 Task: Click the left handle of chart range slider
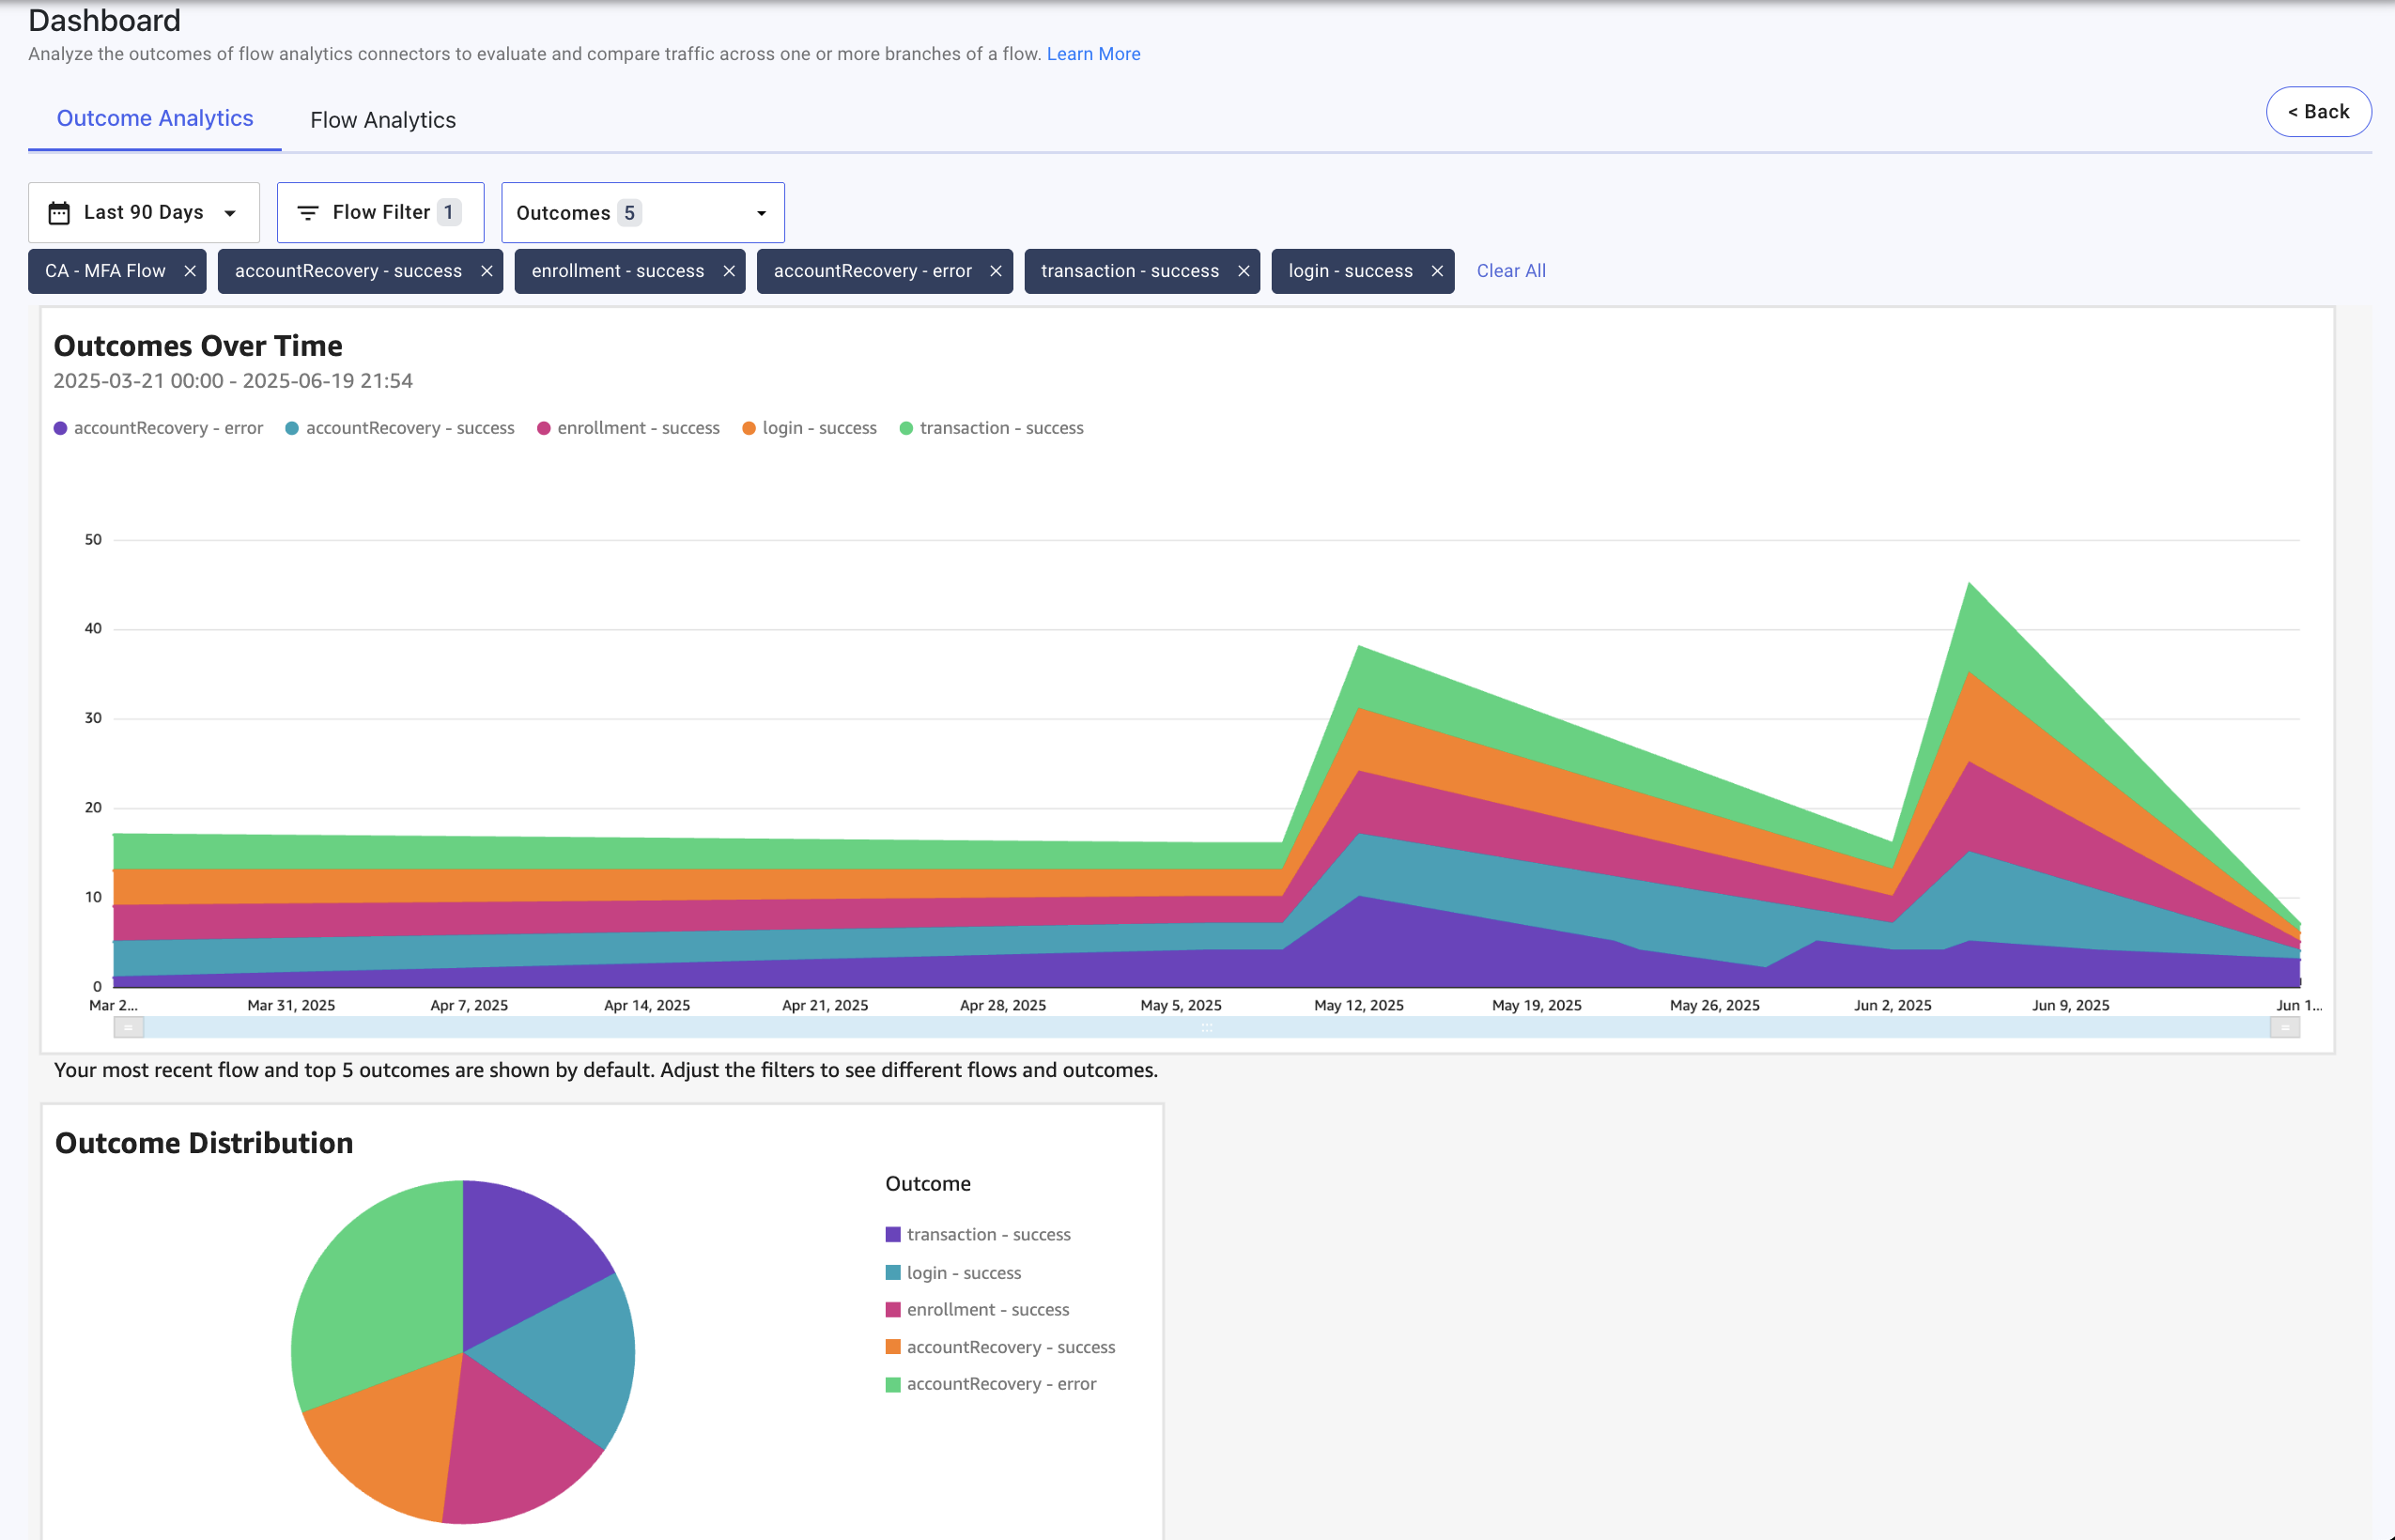[129, 1027]
